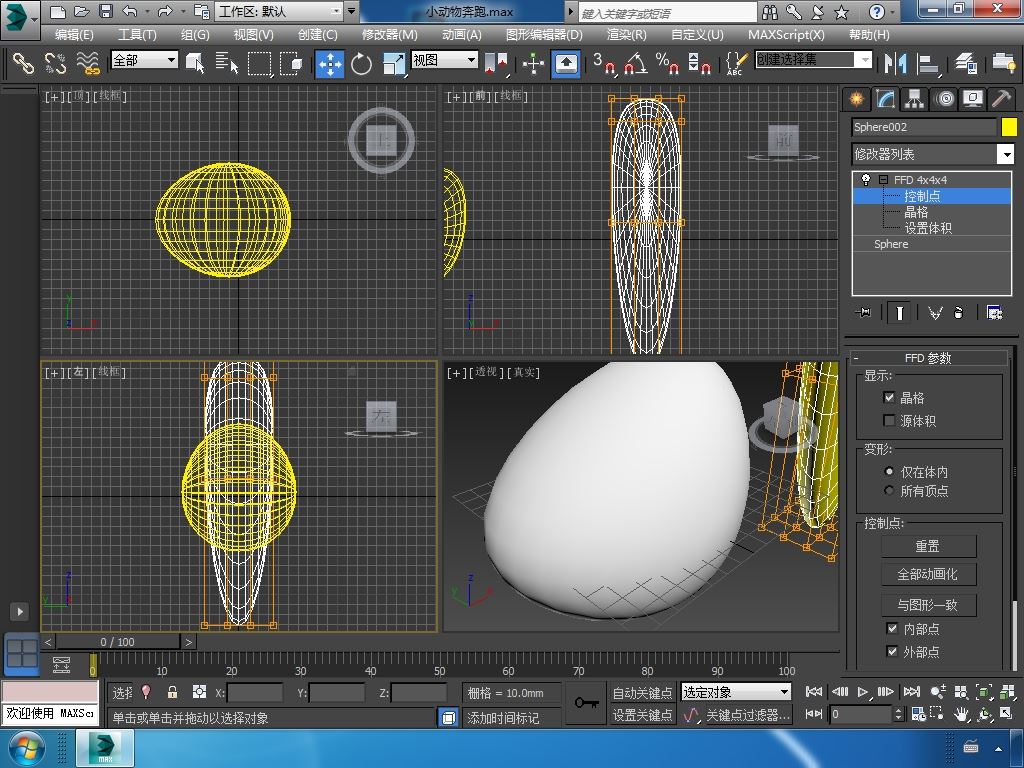Click the 重置 button
Screen dimensions: 1024x768
point(927,546)
